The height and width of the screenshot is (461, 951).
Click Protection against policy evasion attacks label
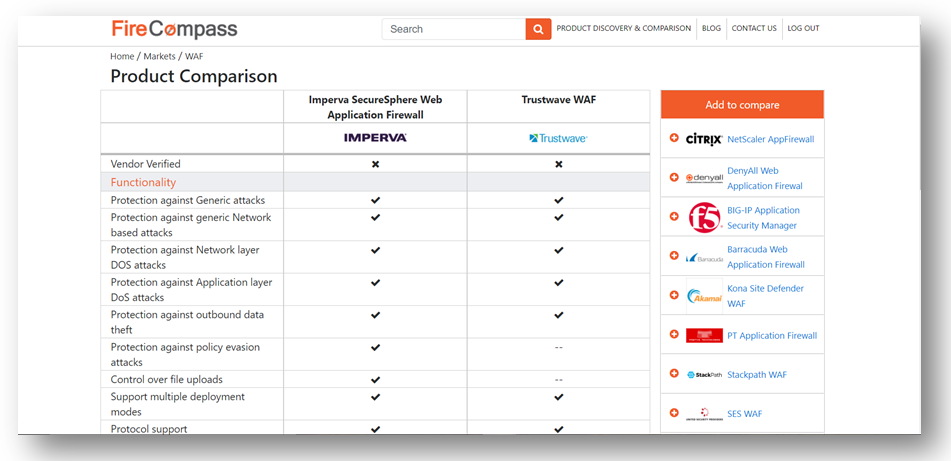[x=185, y=355]
